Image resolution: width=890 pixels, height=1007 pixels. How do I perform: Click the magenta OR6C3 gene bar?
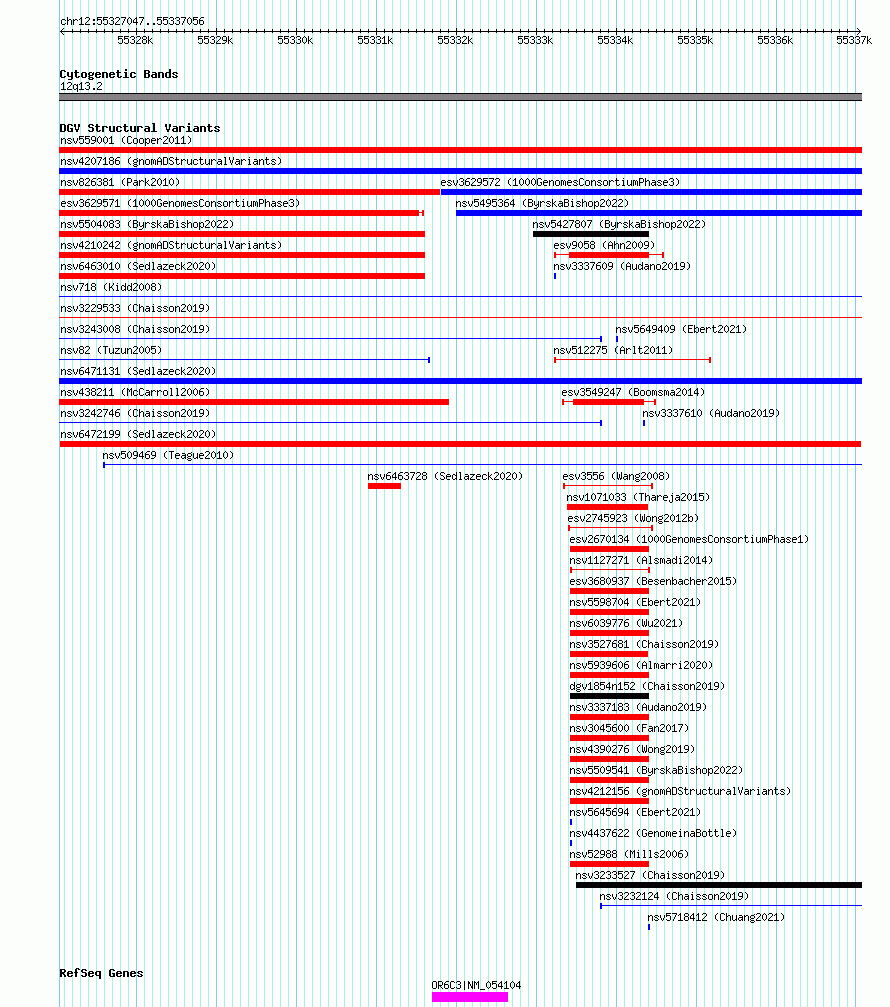click(470, 997)
